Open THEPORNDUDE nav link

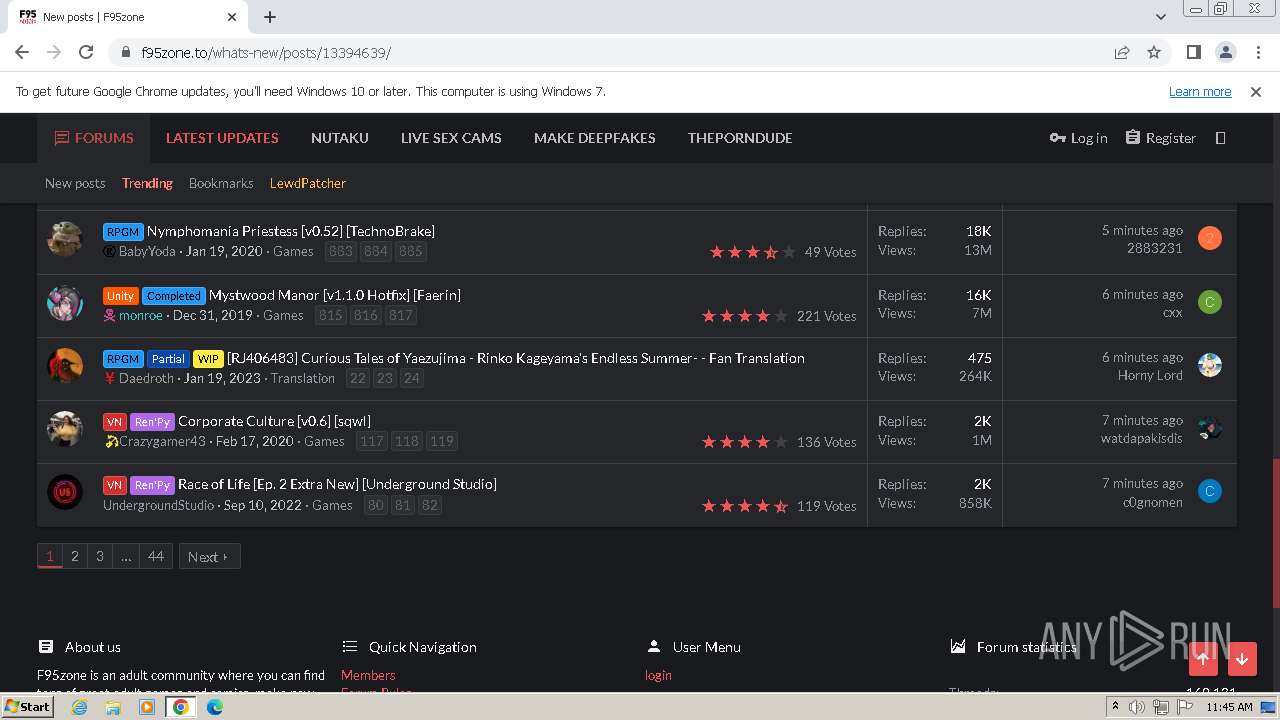(x=740, y=138)
